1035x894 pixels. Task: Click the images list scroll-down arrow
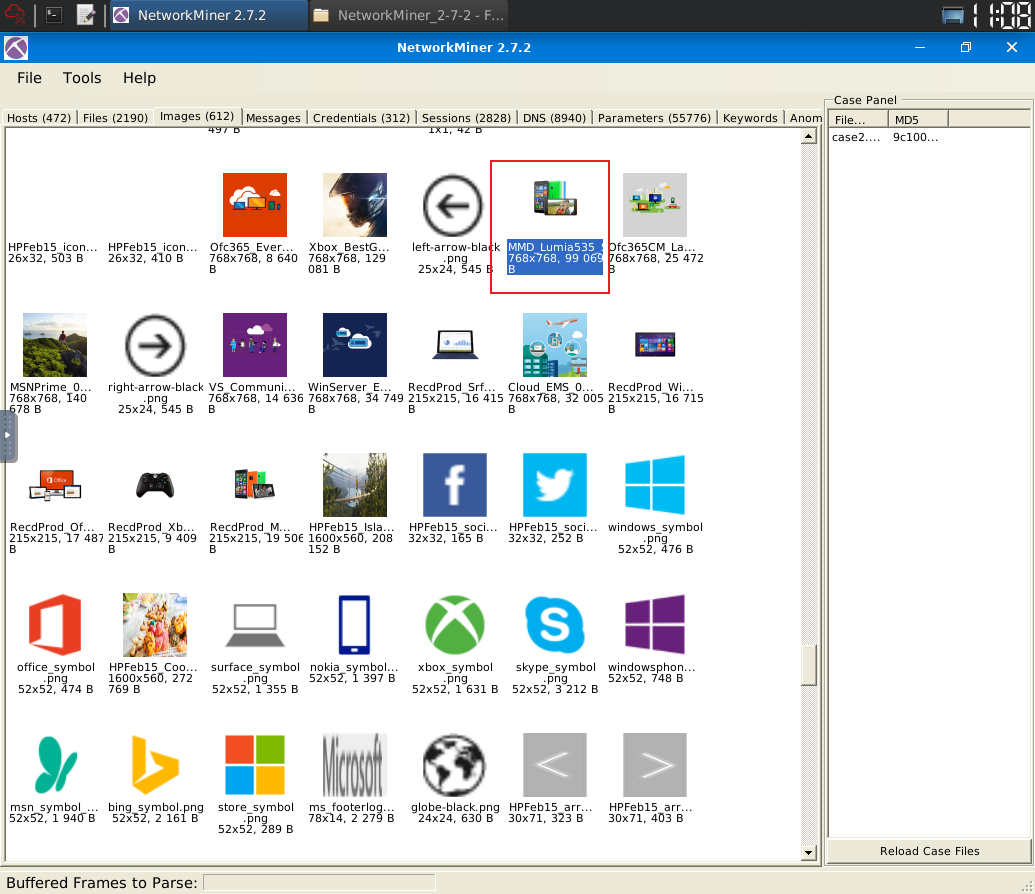pyautogui.click(x=809, y=852)
